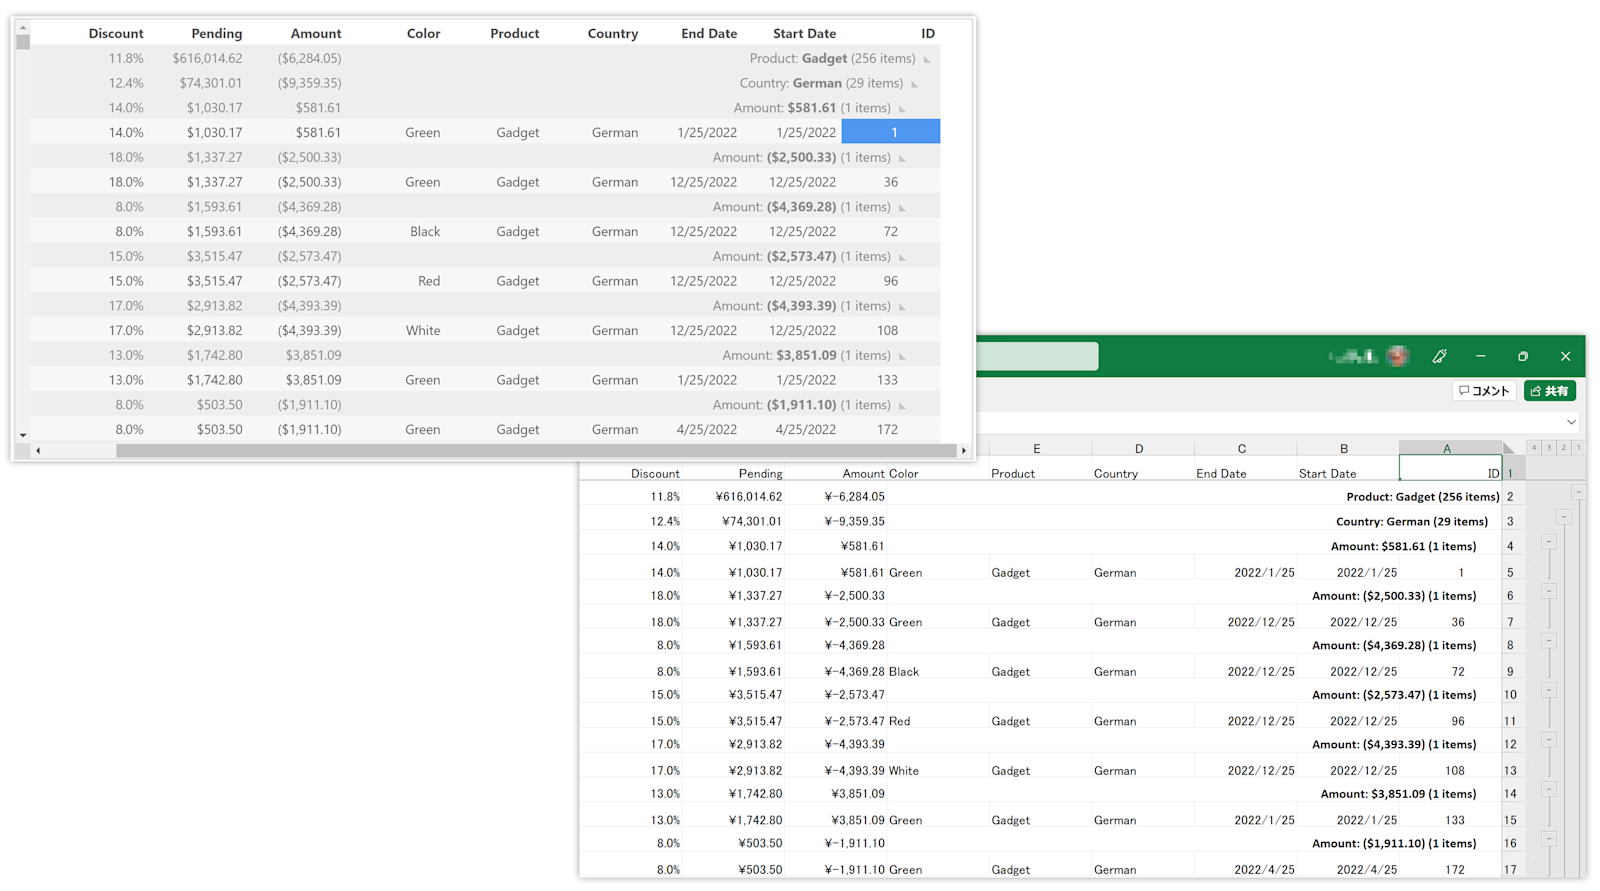This screenshot has width=1600, height=891.
Task: Open the Excel コメント (Comments) button
Action: (x=1484, y=391)
